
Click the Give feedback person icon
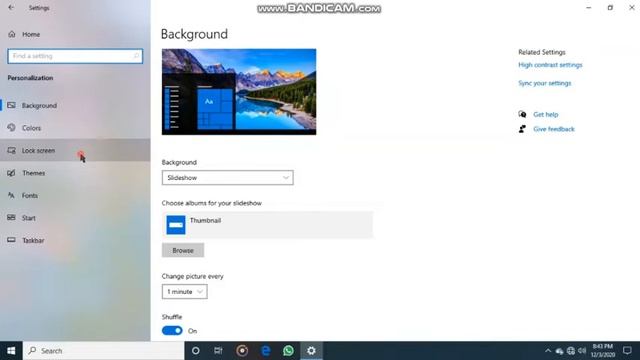click(x=522, y=129)
